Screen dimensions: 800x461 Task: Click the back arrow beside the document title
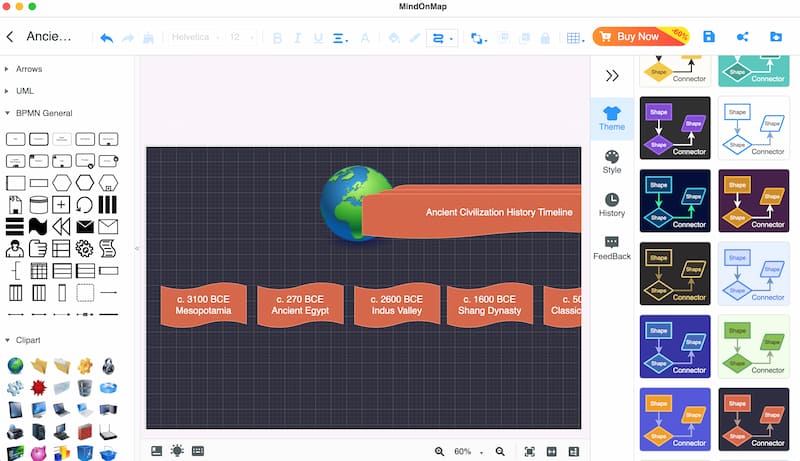(x=10, y=37)
